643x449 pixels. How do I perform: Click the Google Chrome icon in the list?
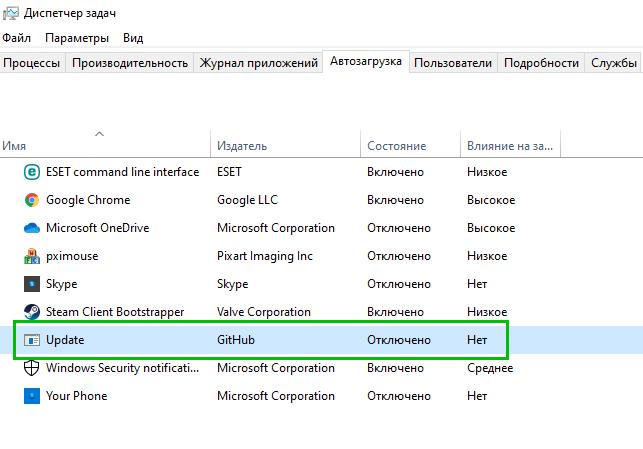point(32,200)
